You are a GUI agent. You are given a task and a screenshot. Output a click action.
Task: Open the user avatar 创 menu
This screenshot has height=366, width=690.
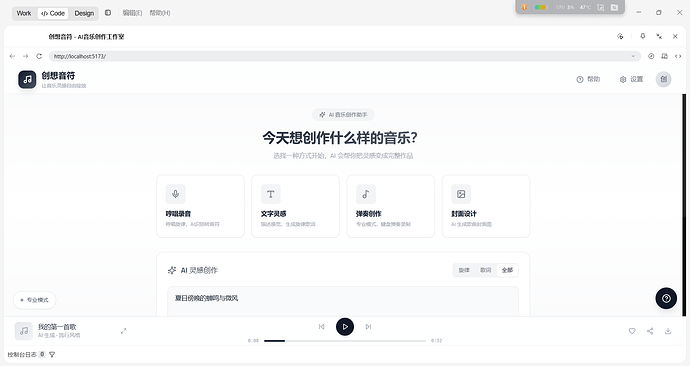tap(664, 79)
